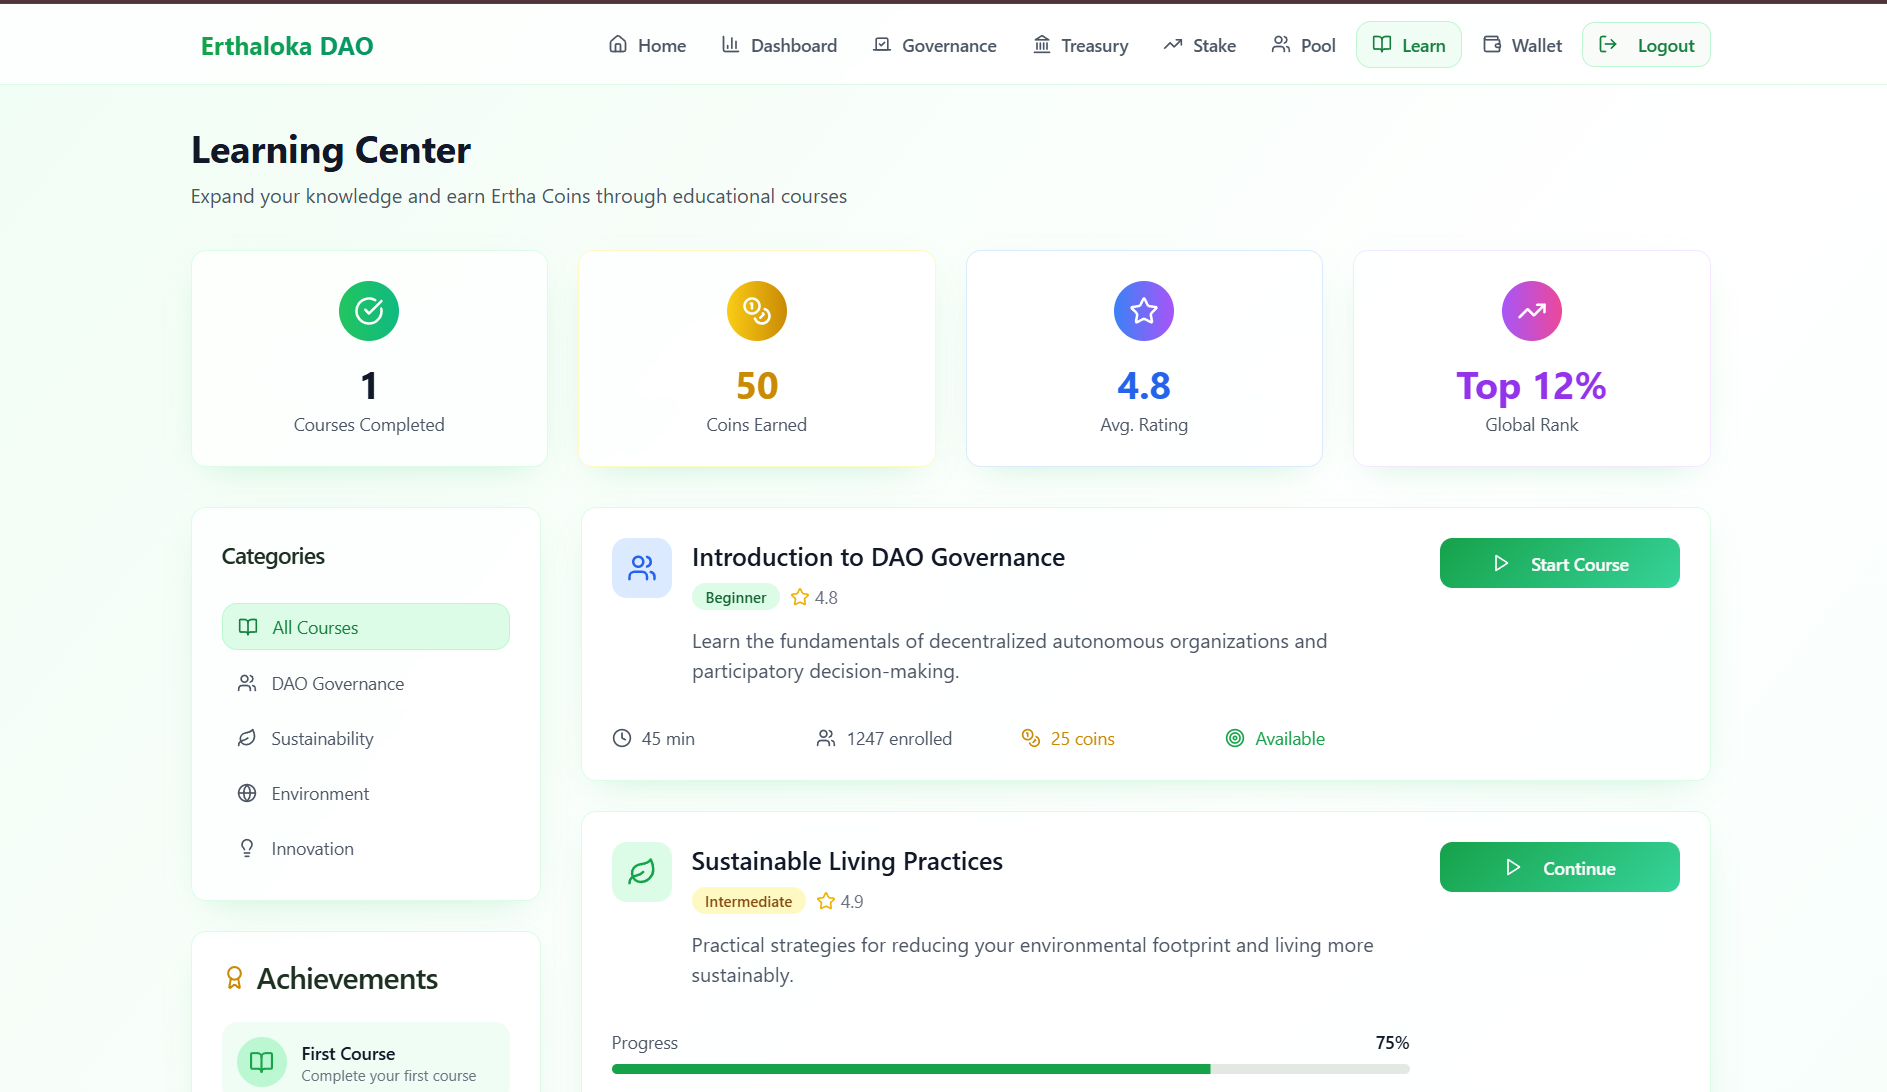Open the First Course achievement book icon
Image resolution: width=1887 pixels, height=1092 pixels.
[x=262, y=1062]
